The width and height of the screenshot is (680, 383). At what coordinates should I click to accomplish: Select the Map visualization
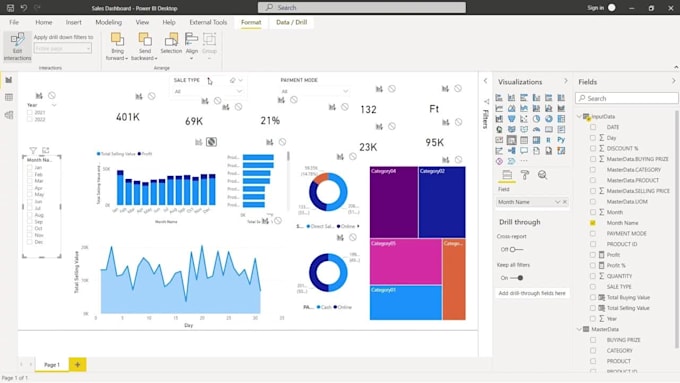[x=499, y=129]
